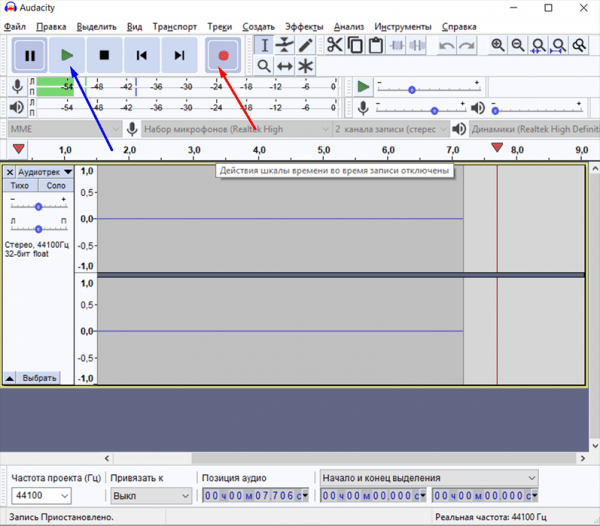
Task: Click the Pause button
Action: [x=29, y=55]
